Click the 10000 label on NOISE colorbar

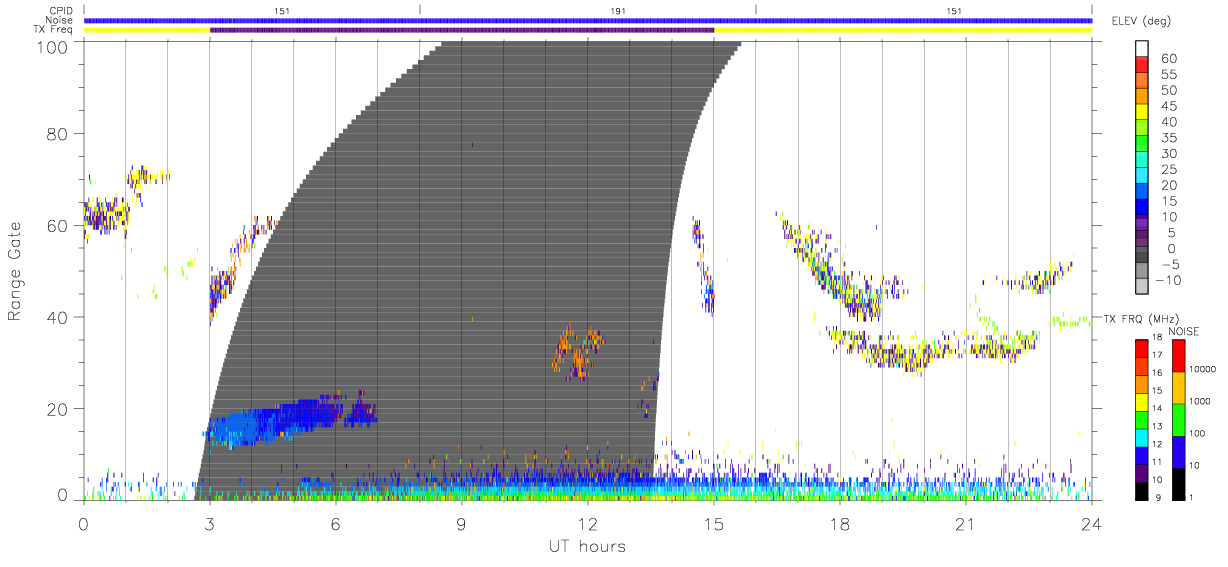[1203, 368]
